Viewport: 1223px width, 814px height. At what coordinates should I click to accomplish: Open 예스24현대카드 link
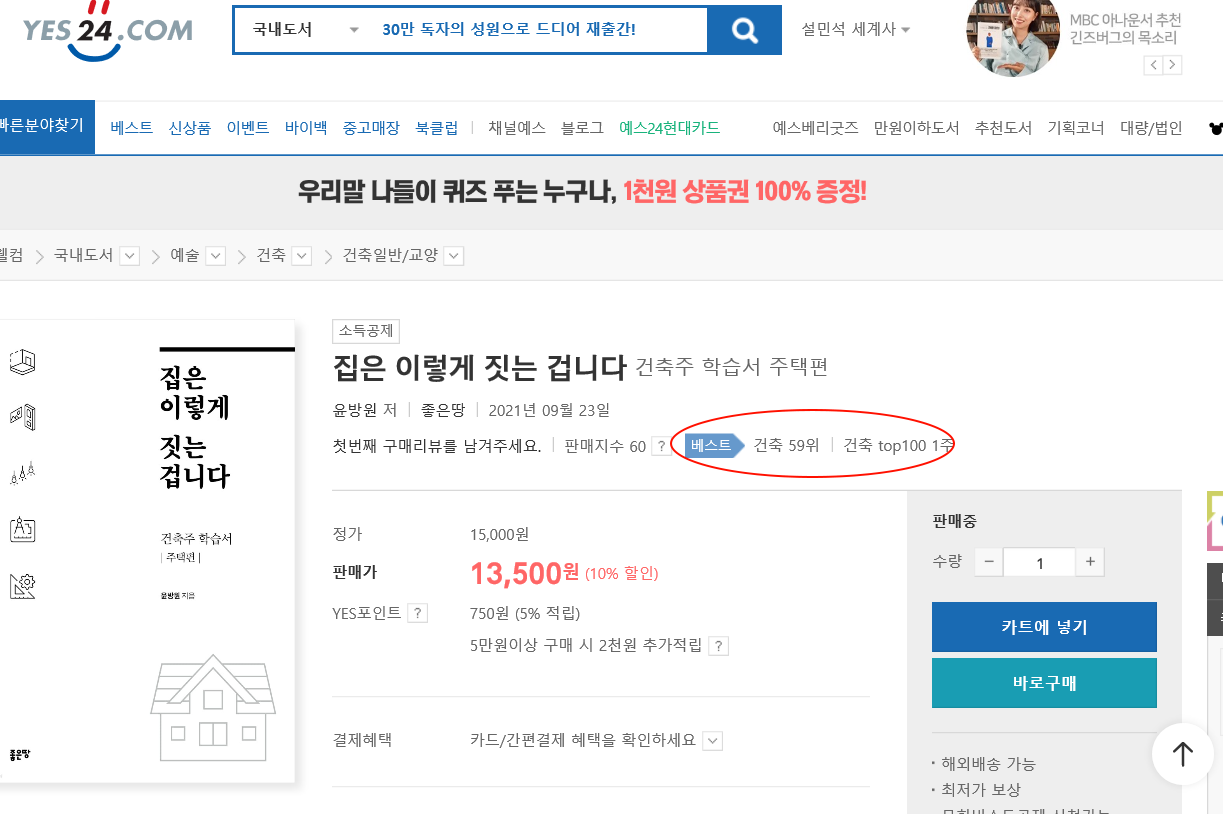point(670,128)
